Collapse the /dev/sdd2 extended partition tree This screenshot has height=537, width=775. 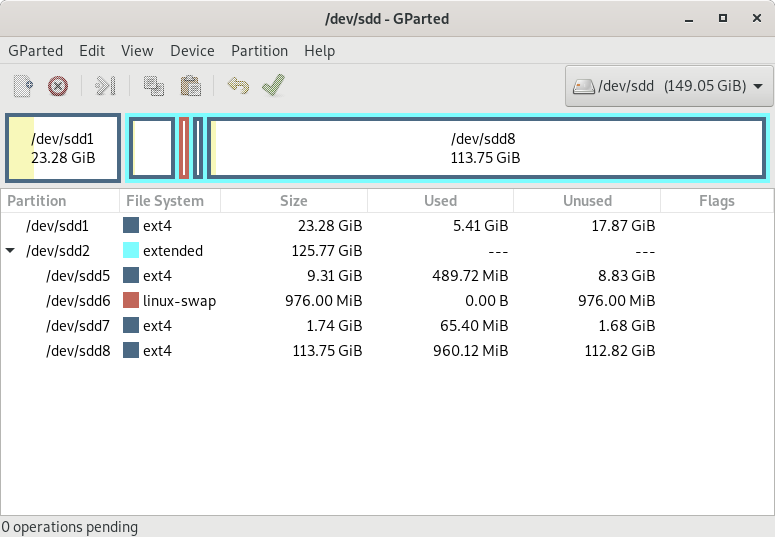point(10,251)
